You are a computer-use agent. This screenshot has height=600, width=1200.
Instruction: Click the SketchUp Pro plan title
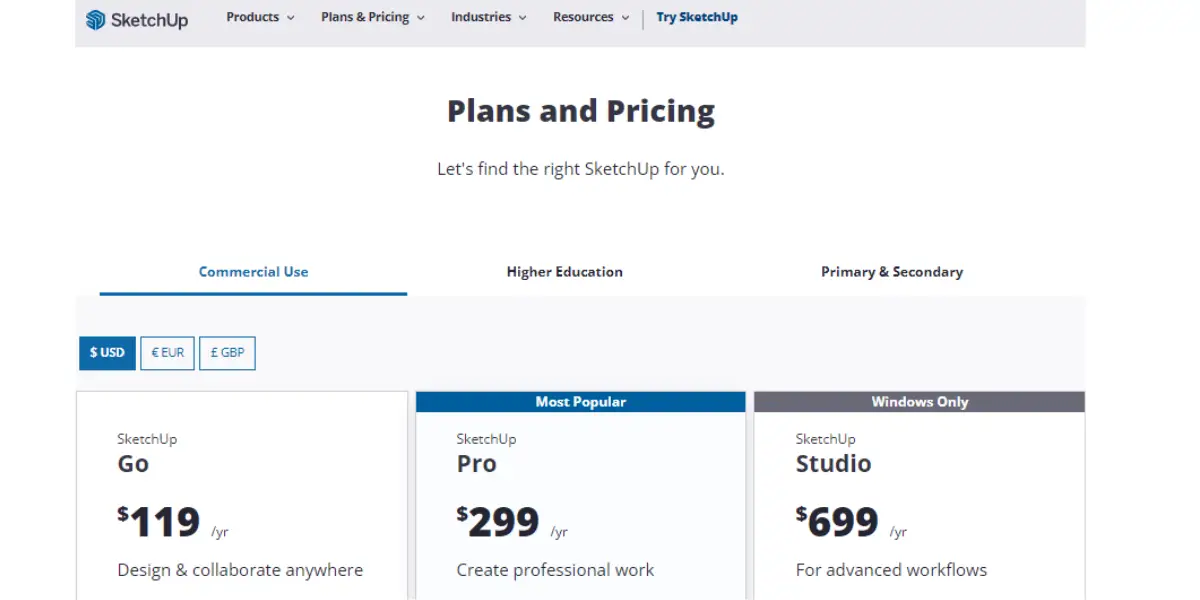pyautogui.click(x=486, y=454)
